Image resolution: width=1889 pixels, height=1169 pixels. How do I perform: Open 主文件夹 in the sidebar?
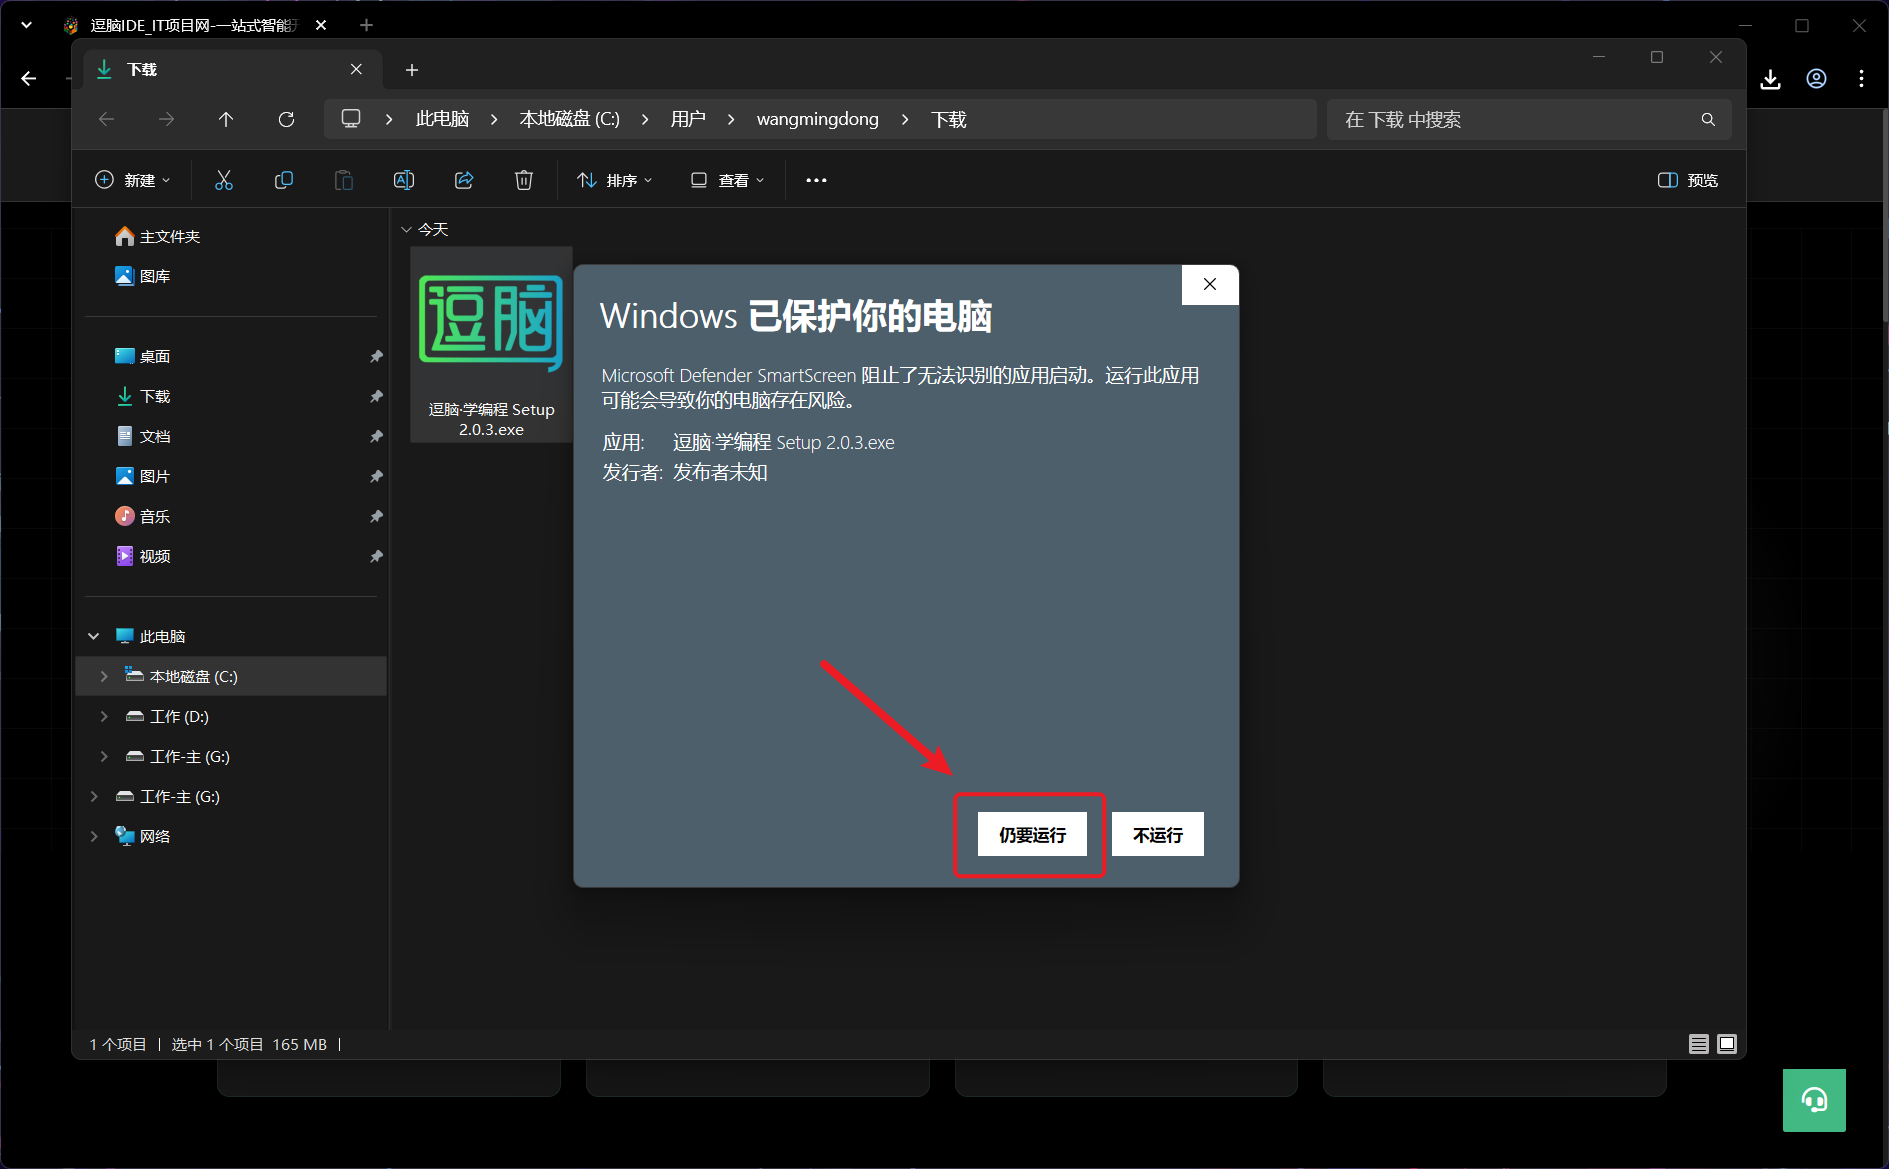click(157, 236)
